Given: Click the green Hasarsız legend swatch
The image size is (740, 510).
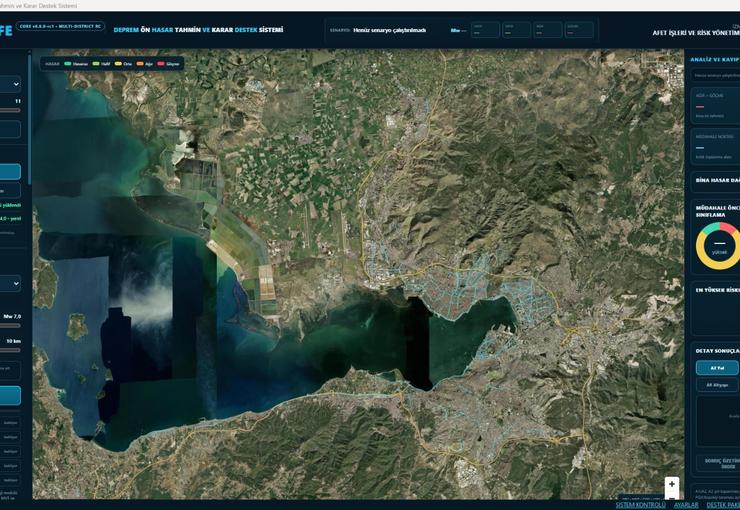Looking at the screenshot, I should [x=67, y=64].
